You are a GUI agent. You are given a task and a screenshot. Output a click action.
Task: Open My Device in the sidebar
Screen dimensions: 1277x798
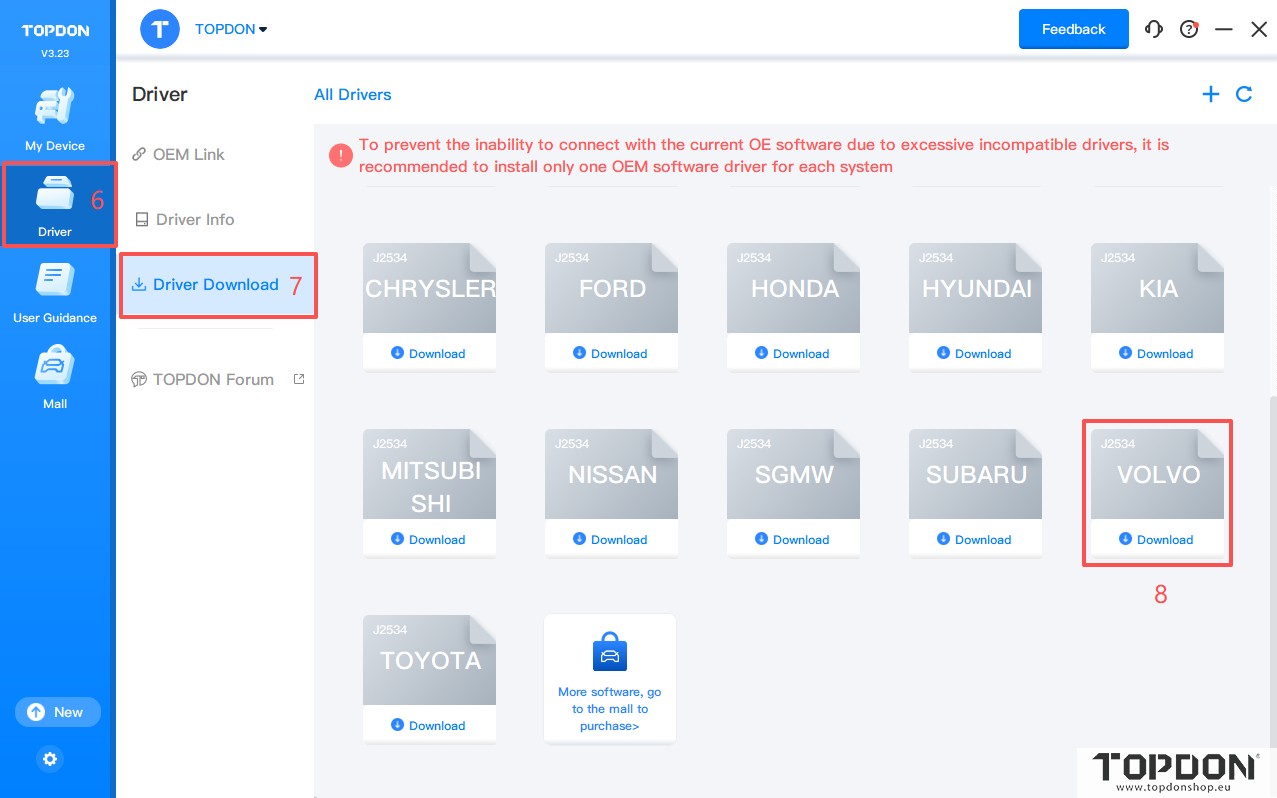click(x=55, y=120)
